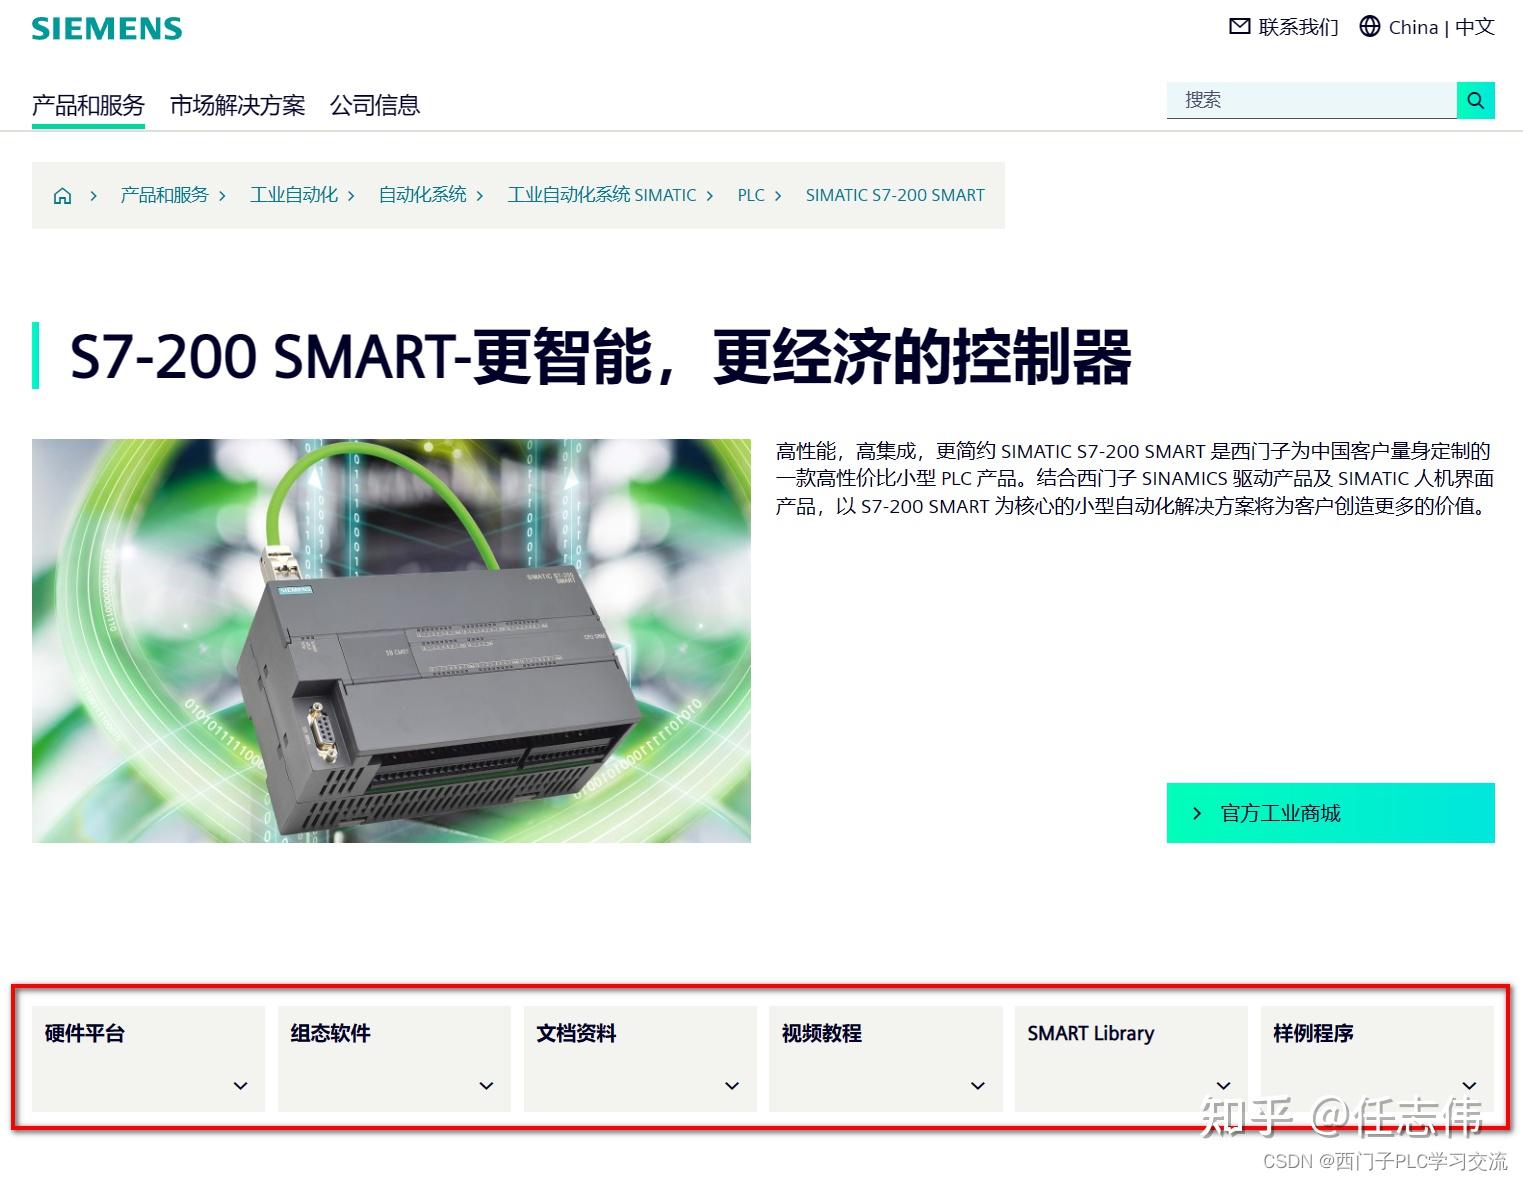The height and width of the screenshot is (1181, 1523).
Task: Expand the 组态软件 panel
Action: 487,1085
